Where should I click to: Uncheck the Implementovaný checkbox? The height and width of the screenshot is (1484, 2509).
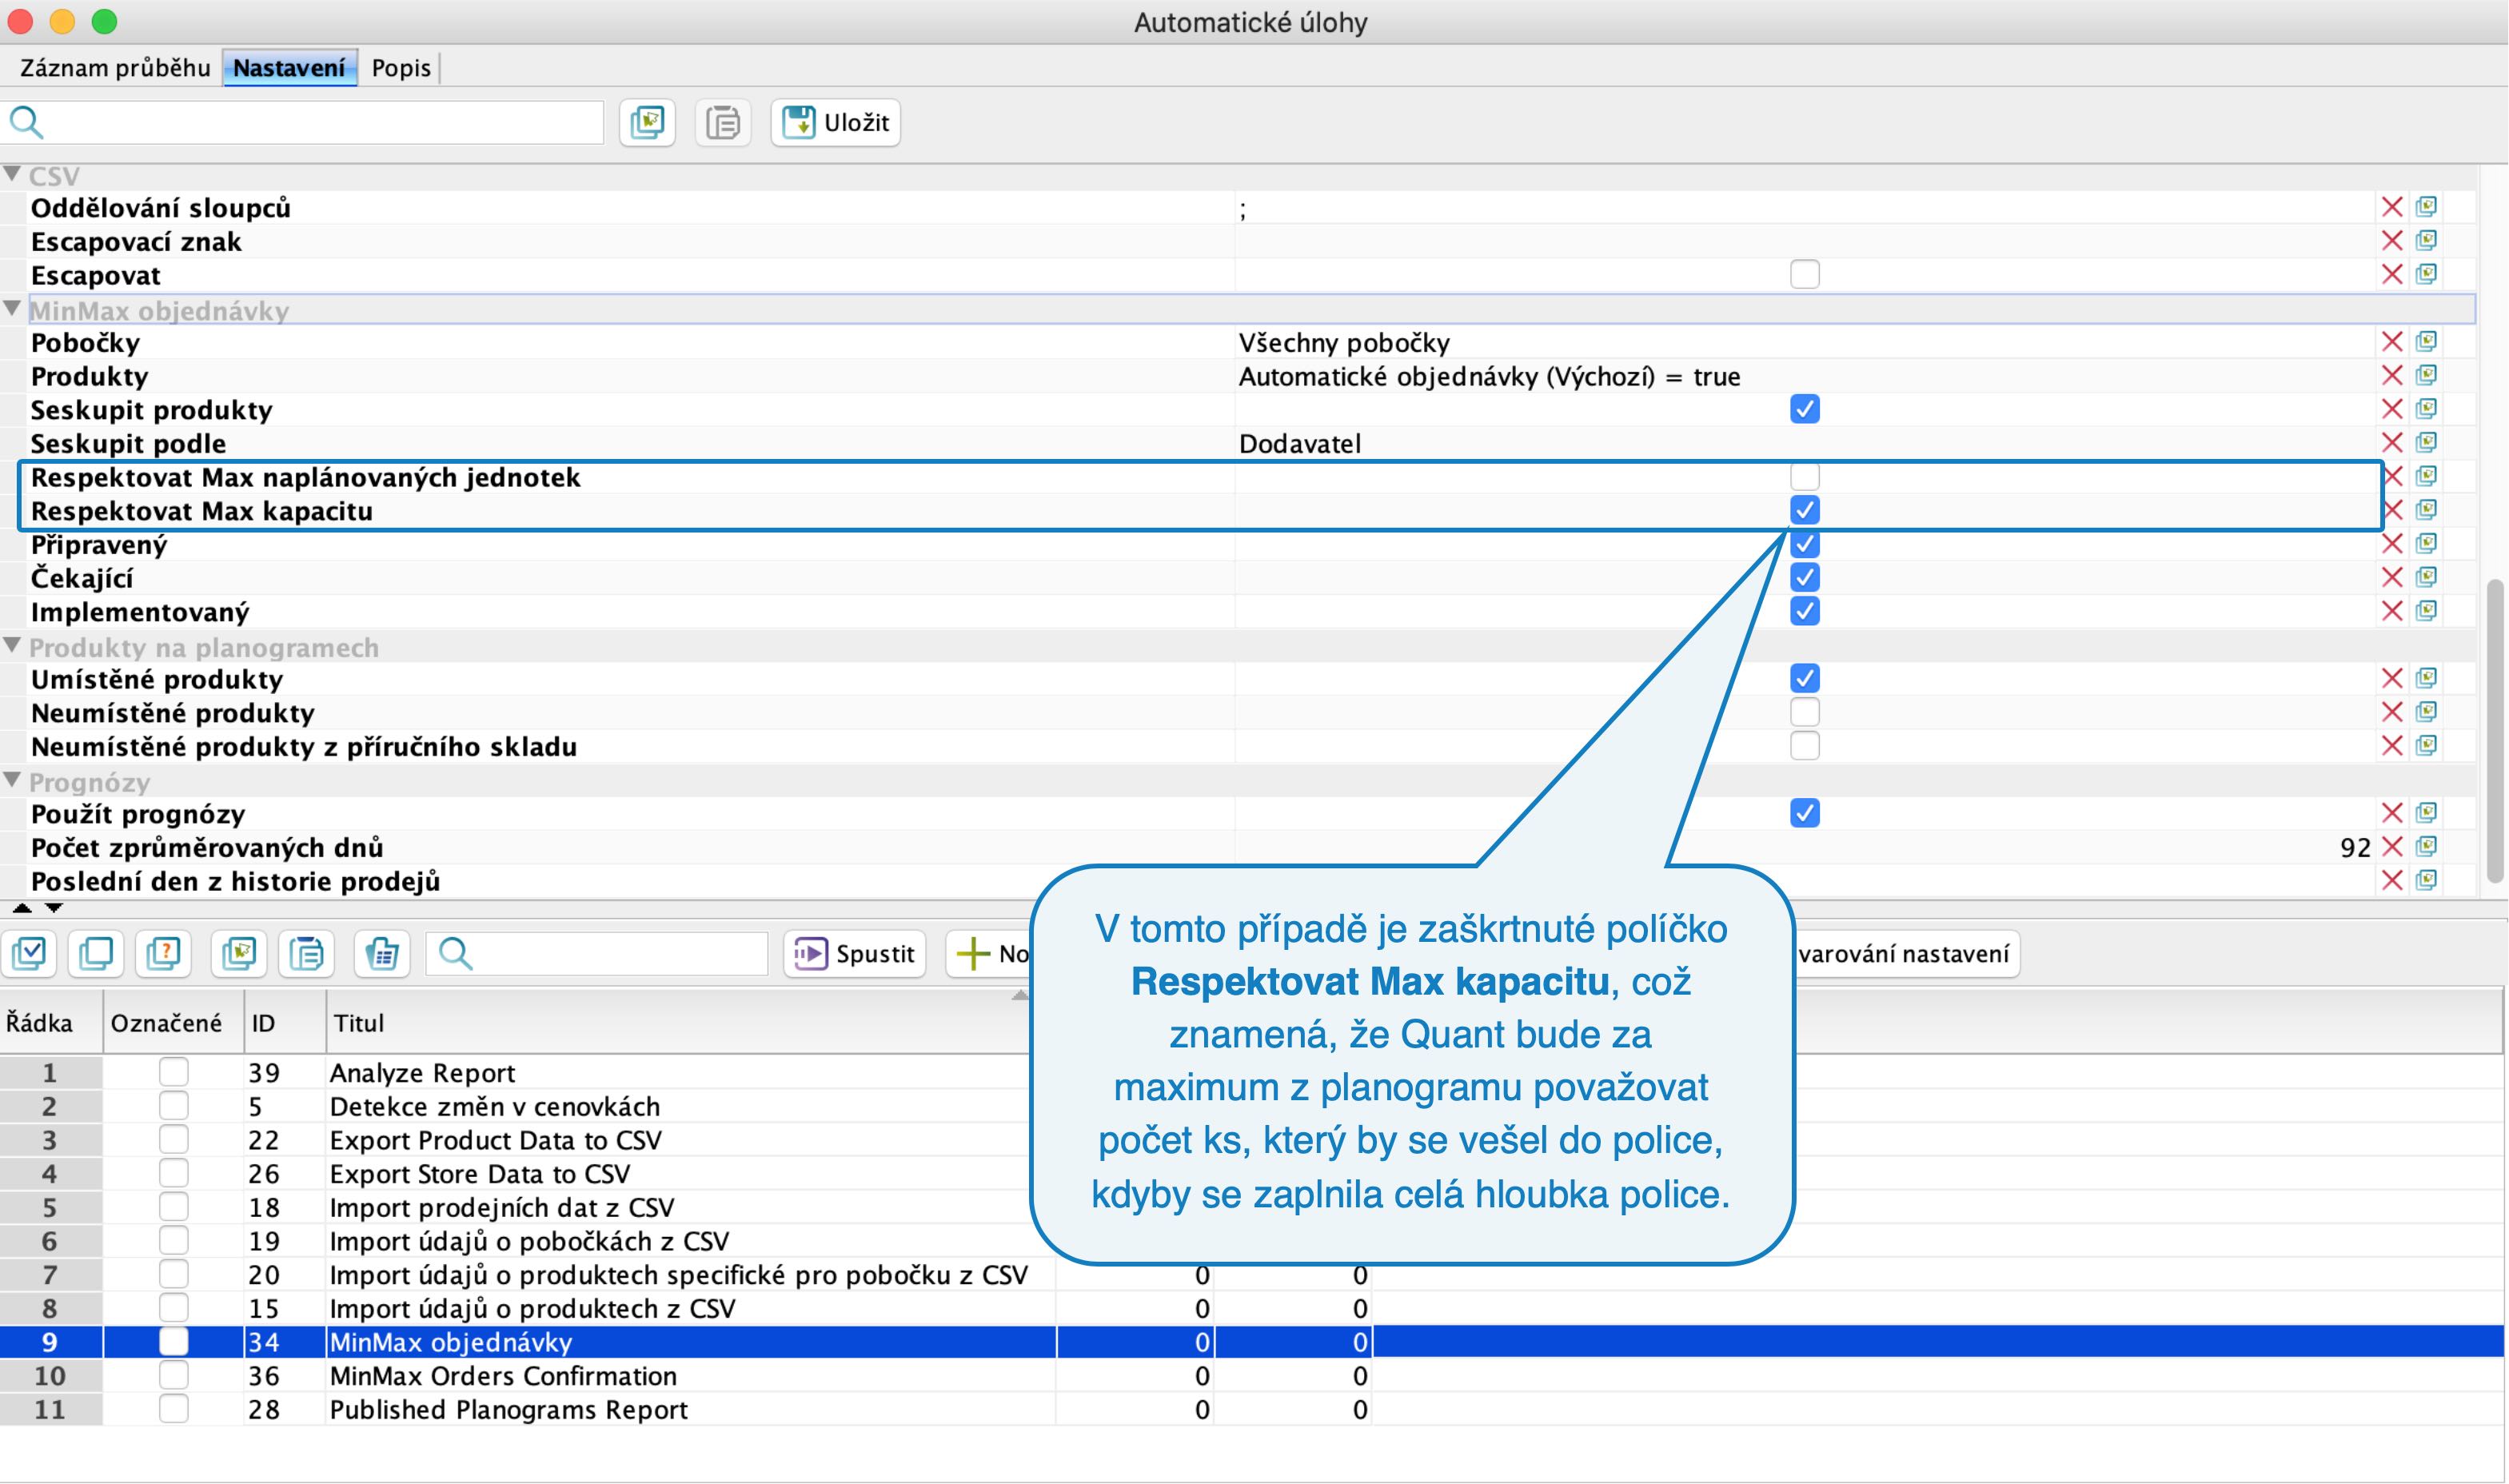[1805, 611]
